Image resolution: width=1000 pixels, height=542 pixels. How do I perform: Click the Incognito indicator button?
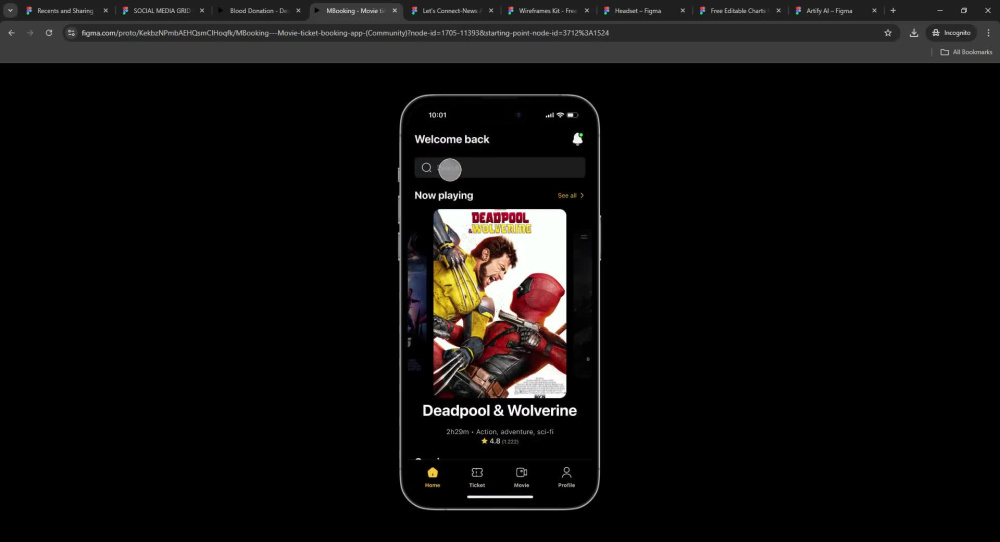[x=951, y=33]
